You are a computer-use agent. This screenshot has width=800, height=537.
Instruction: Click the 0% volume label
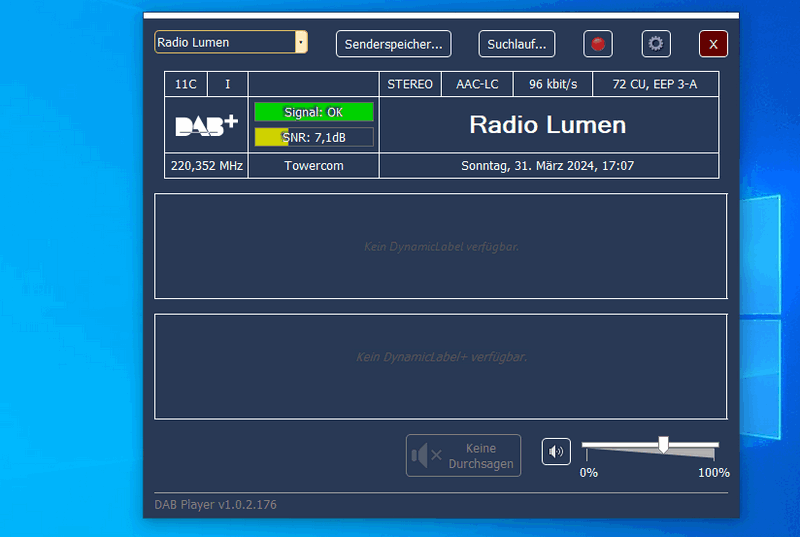pyautogui.click(x=588, y=473)
